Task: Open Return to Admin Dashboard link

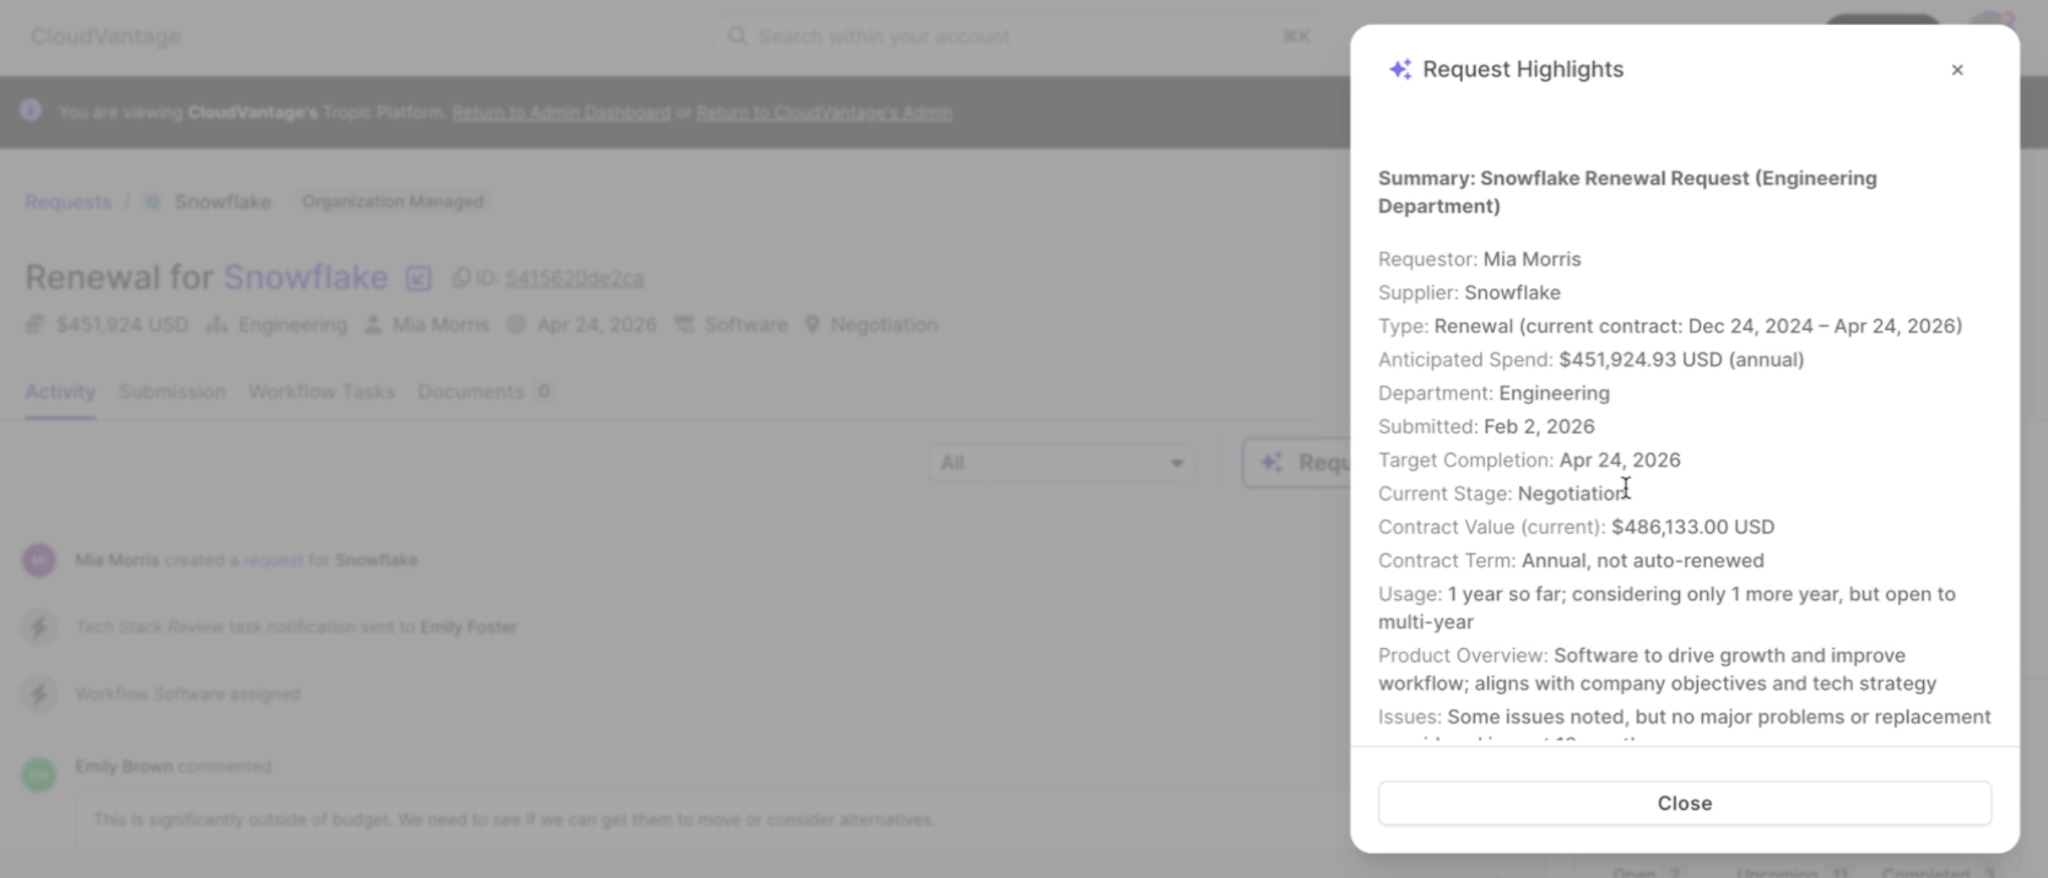Action: [x=561, y=112]
